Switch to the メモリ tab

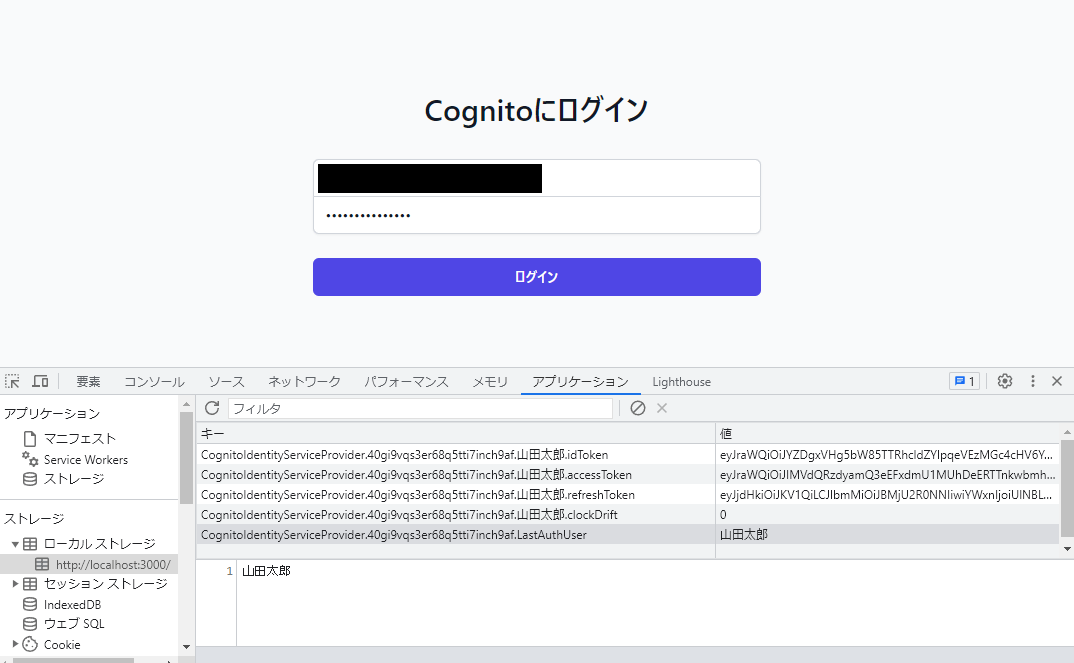[x=490, y=381]
